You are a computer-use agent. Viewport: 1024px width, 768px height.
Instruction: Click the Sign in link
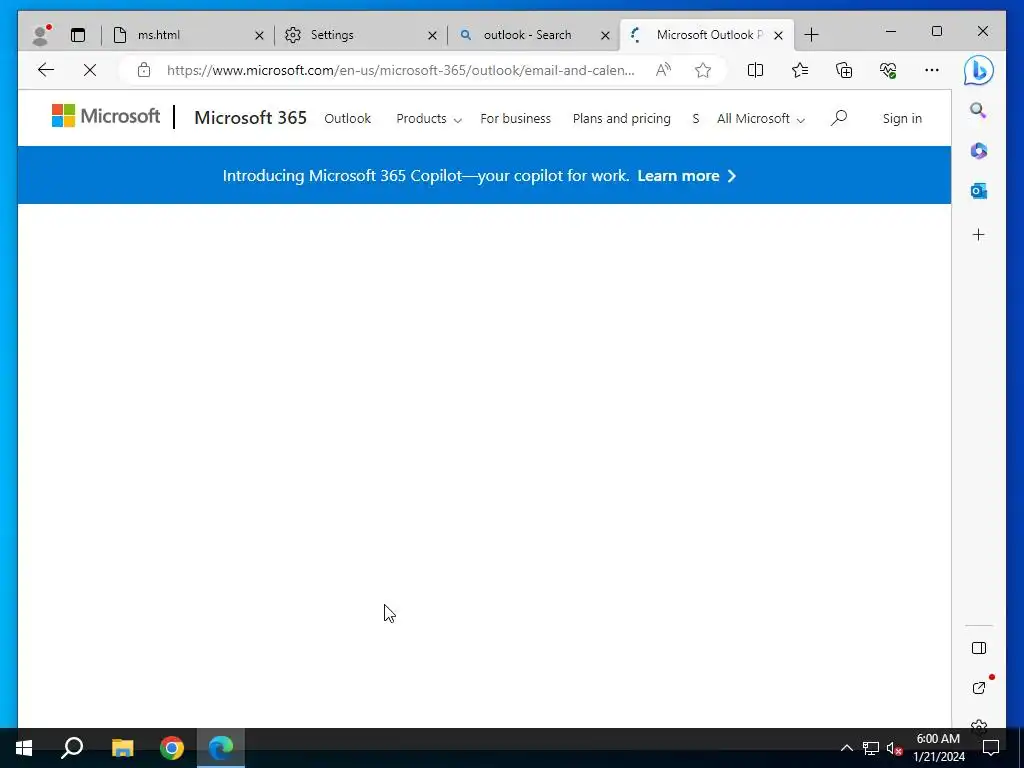[x=902, y=118]
